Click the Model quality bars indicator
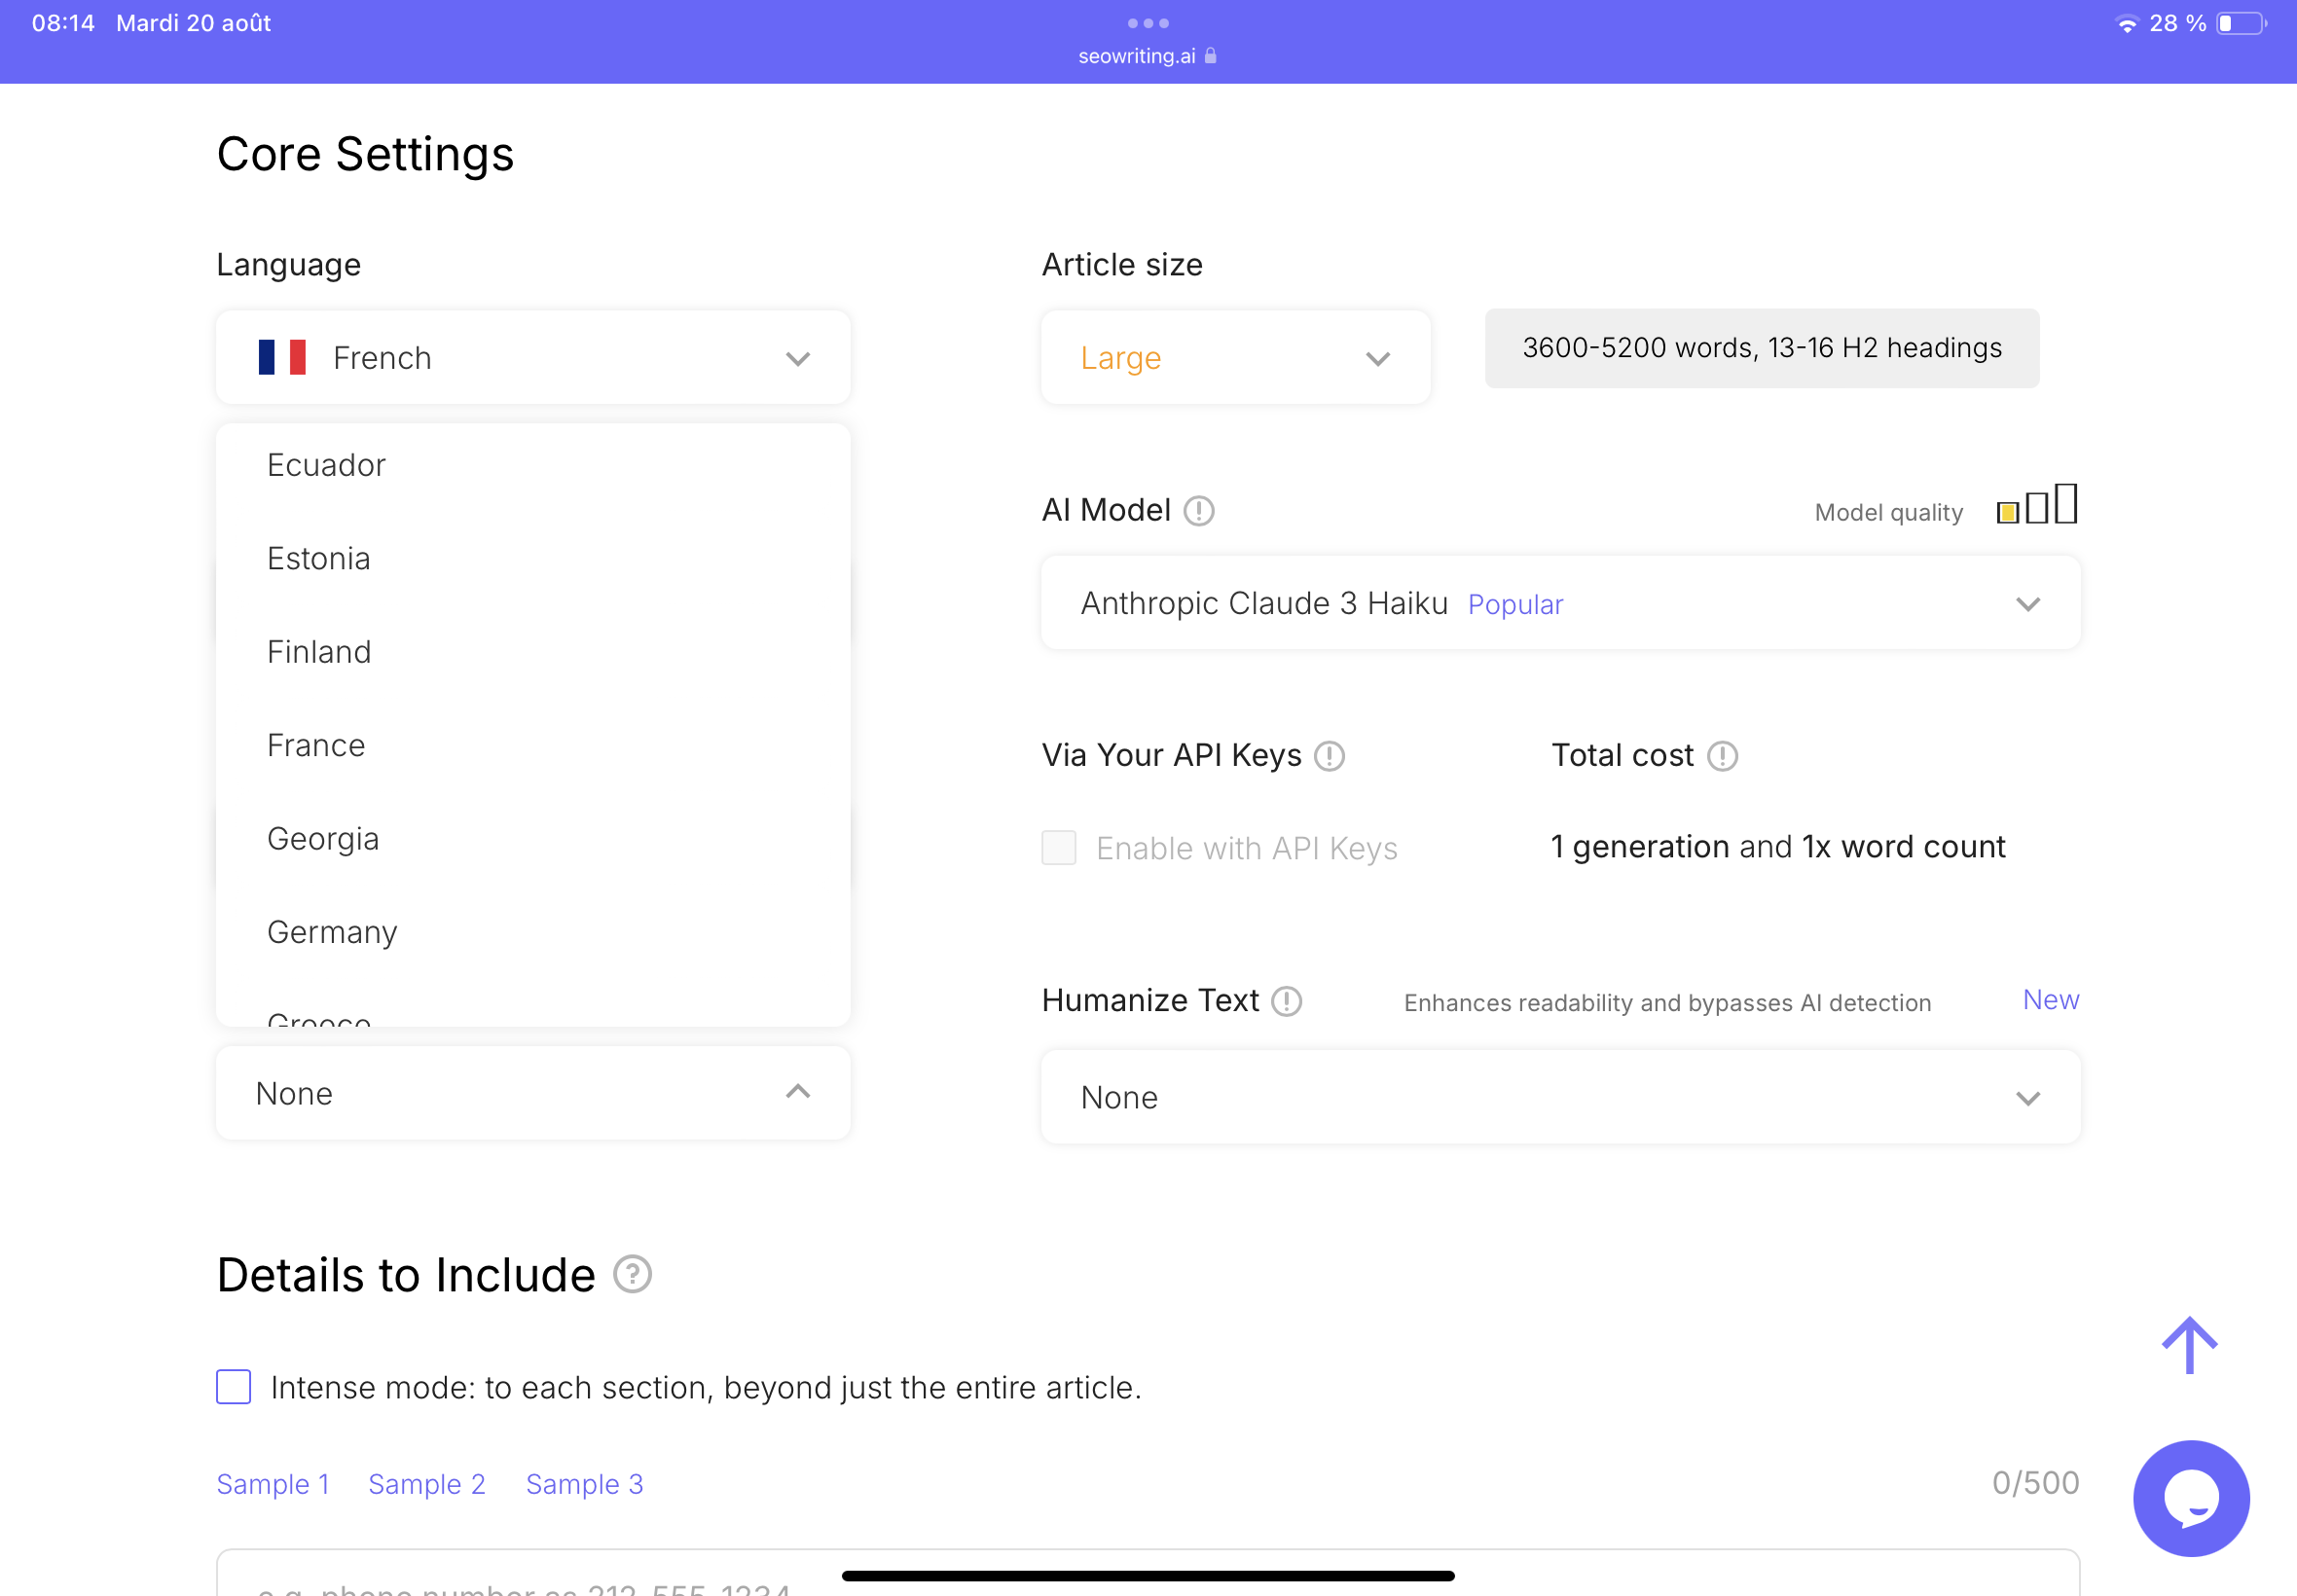Screen dimensions: 2297x1596 tap(2037, 504)
